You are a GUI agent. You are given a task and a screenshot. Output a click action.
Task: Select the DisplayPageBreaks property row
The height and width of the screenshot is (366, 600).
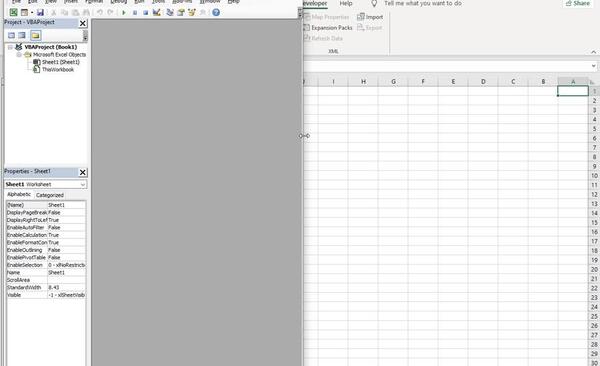[46, 212]
